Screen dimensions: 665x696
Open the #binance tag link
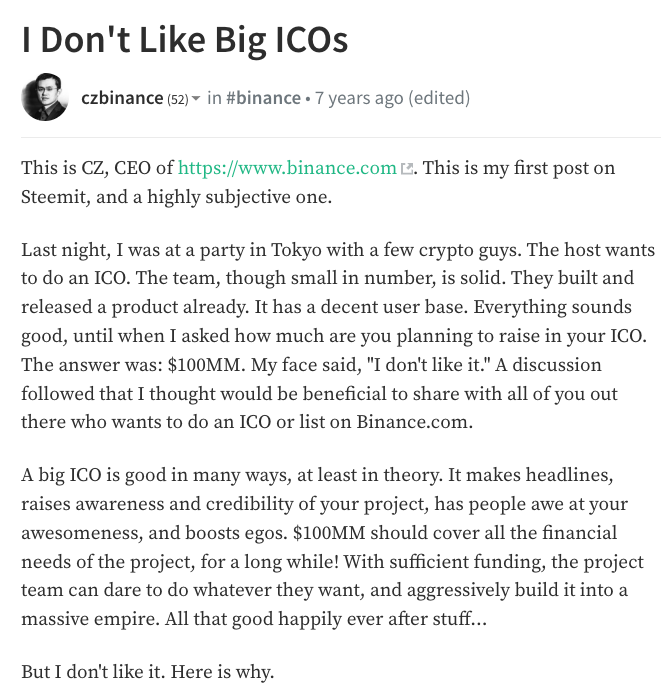pos(263,98)
